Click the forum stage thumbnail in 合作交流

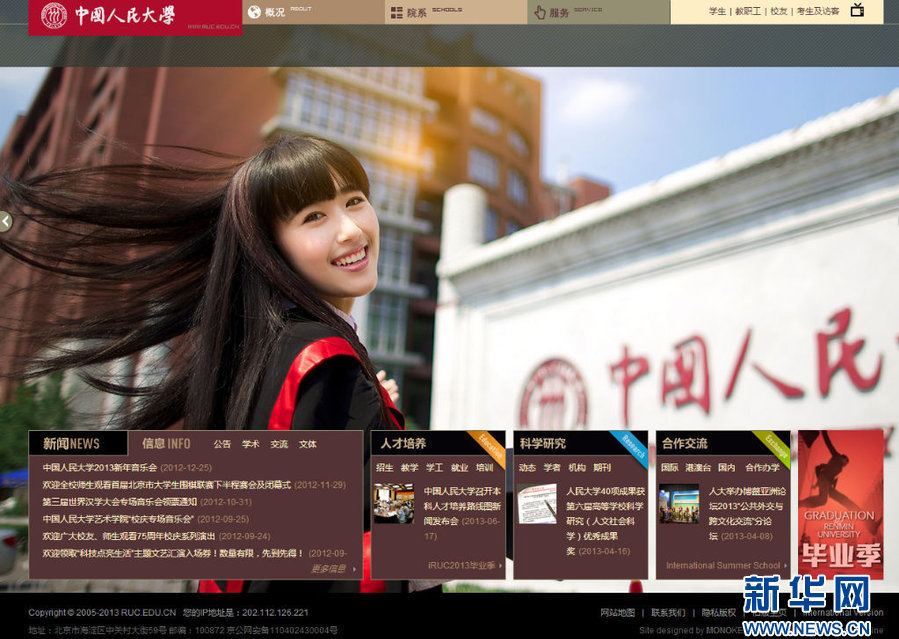click(679, 503)
